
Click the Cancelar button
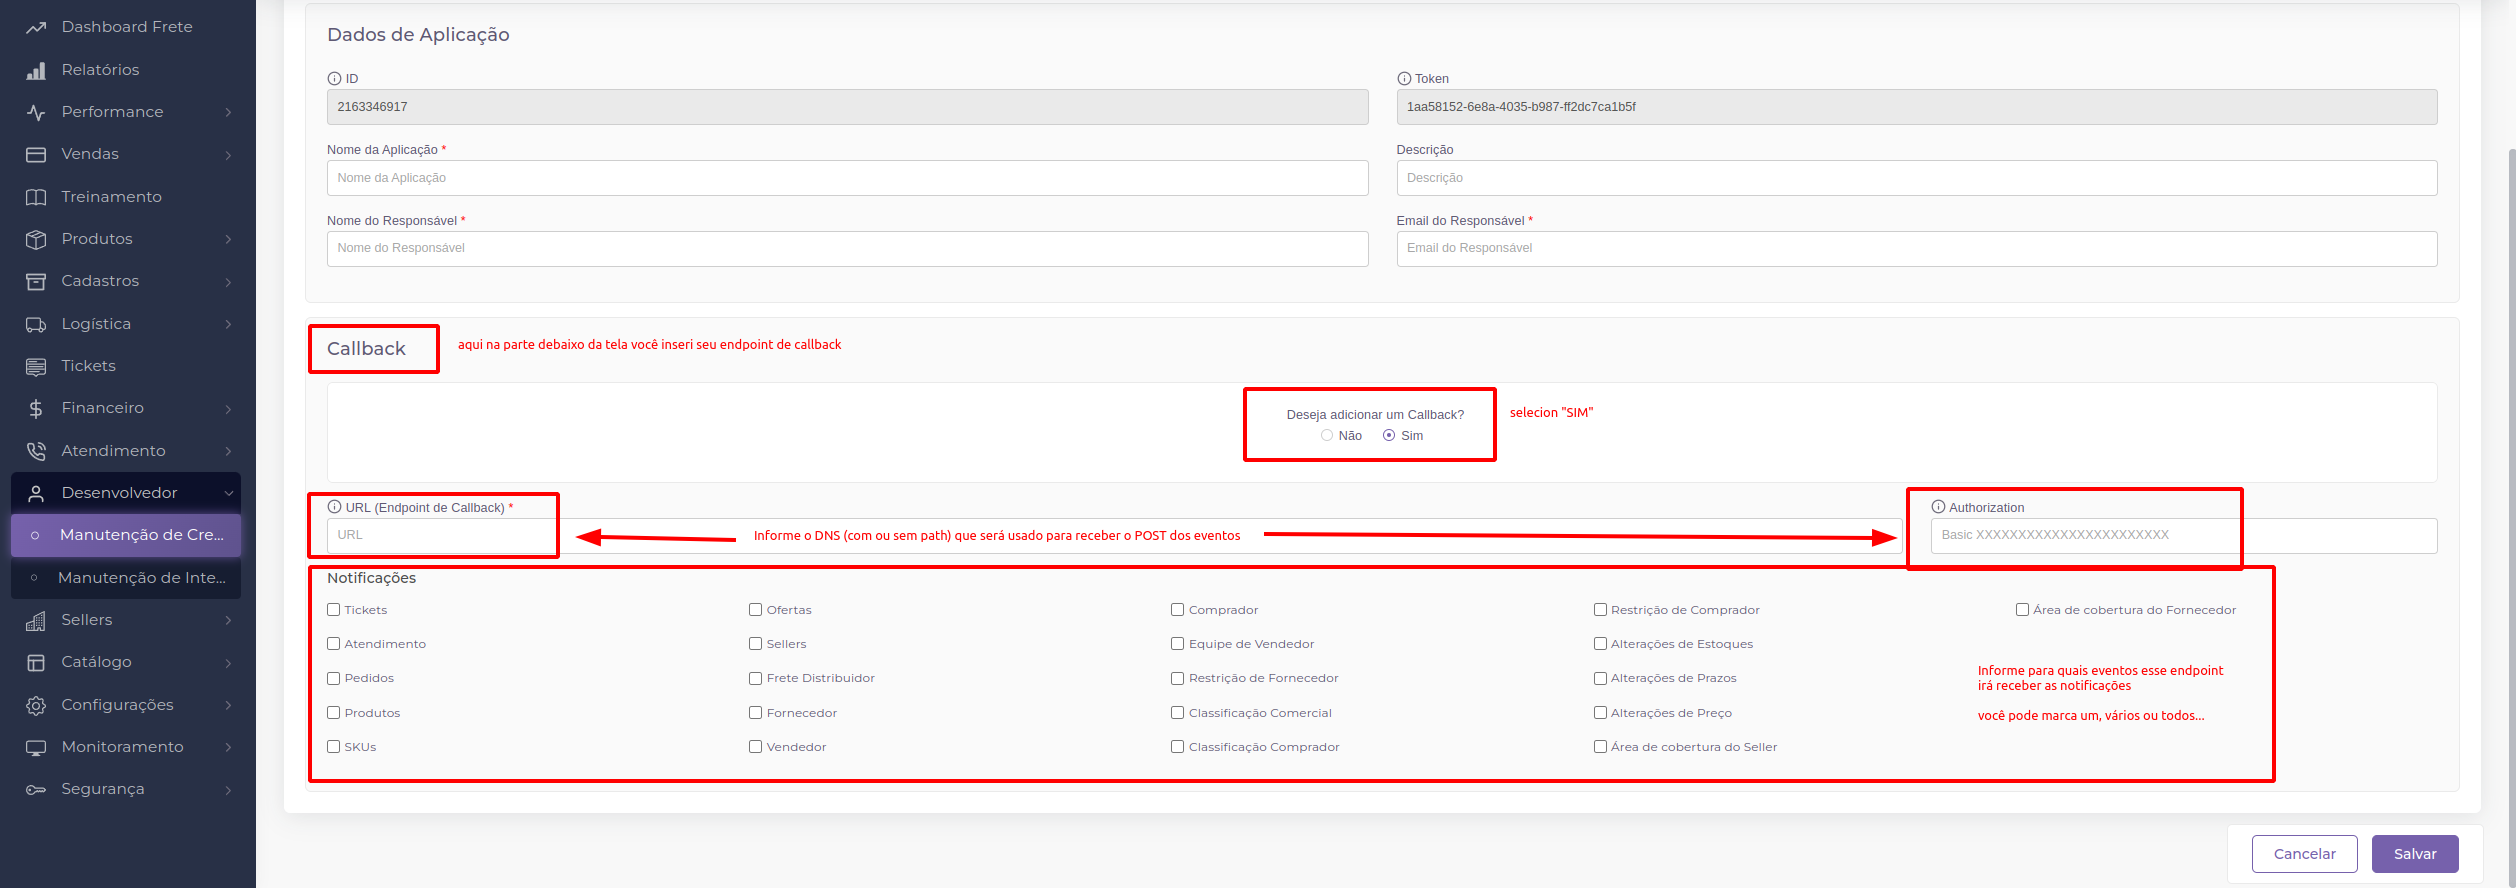coord(2304,854)
